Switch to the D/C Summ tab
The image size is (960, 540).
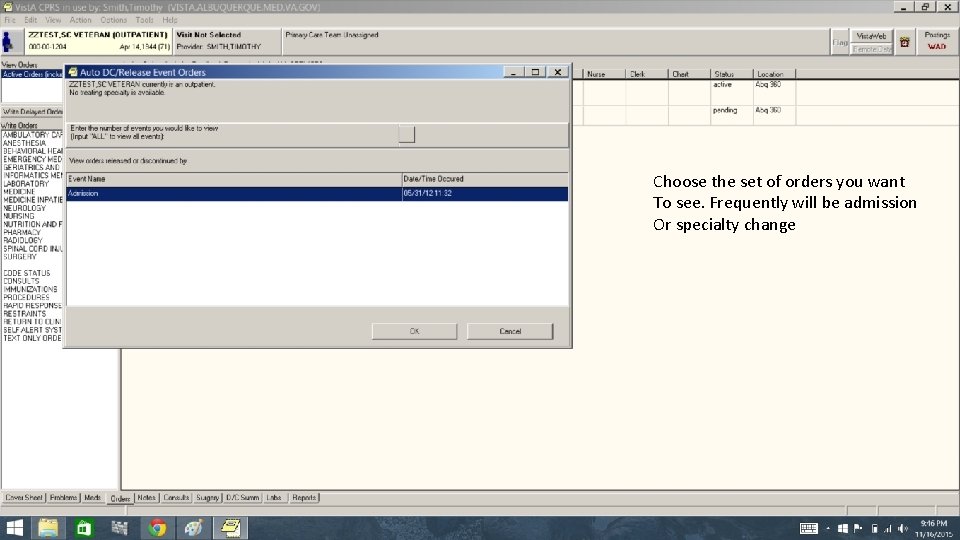pos(242,498)
